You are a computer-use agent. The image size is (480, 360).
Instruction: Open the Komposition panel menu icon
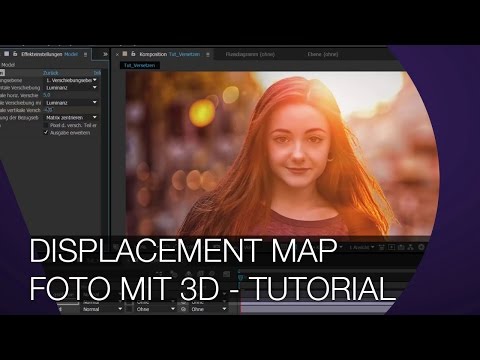[208, 54]
